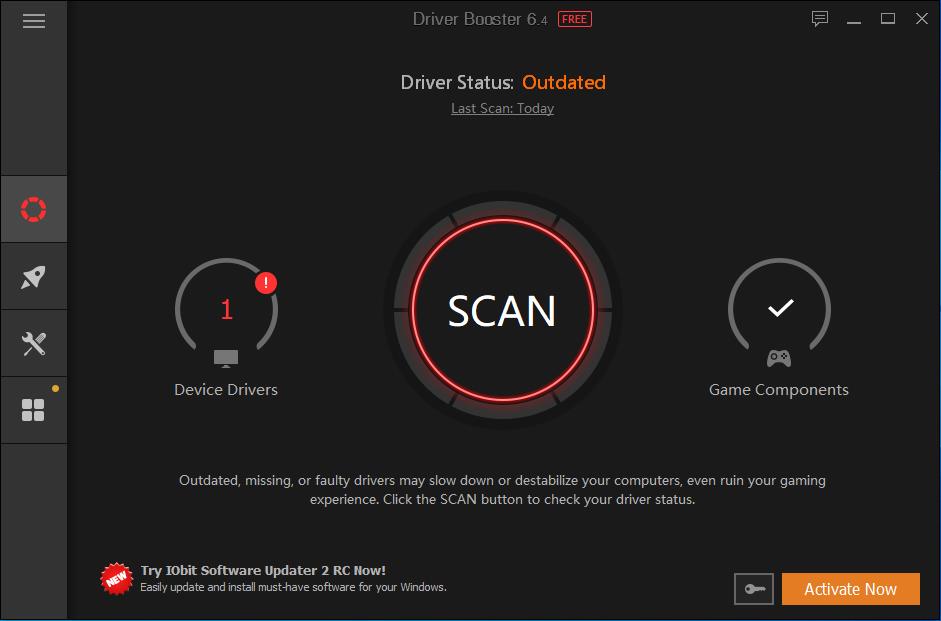Click the big SCAN button
The width and height of the screenshot is (941, 621).
click(502, 310)
